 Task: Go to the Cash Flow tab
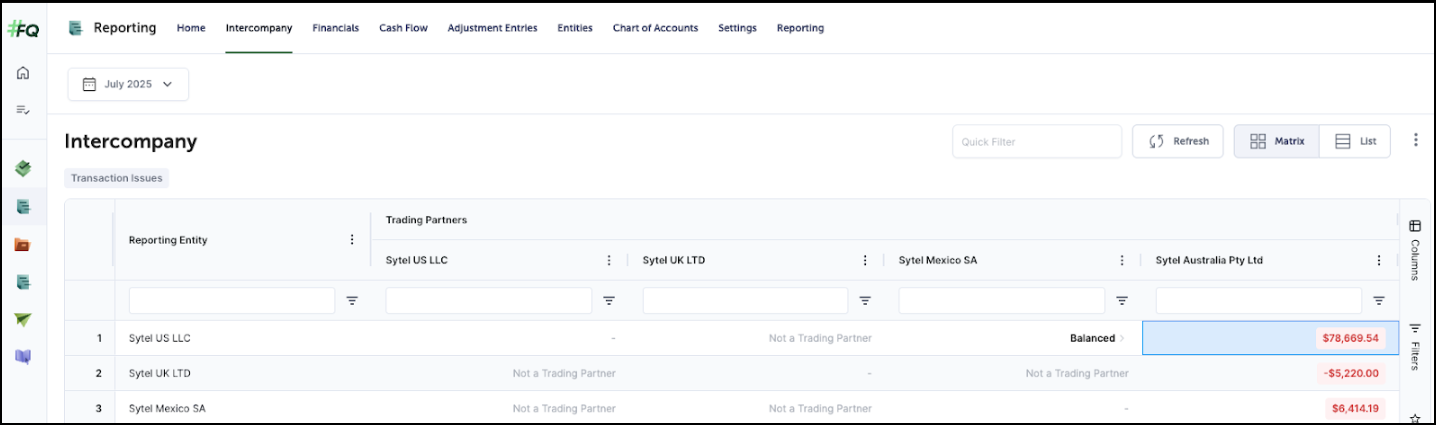tap(403, 28)
